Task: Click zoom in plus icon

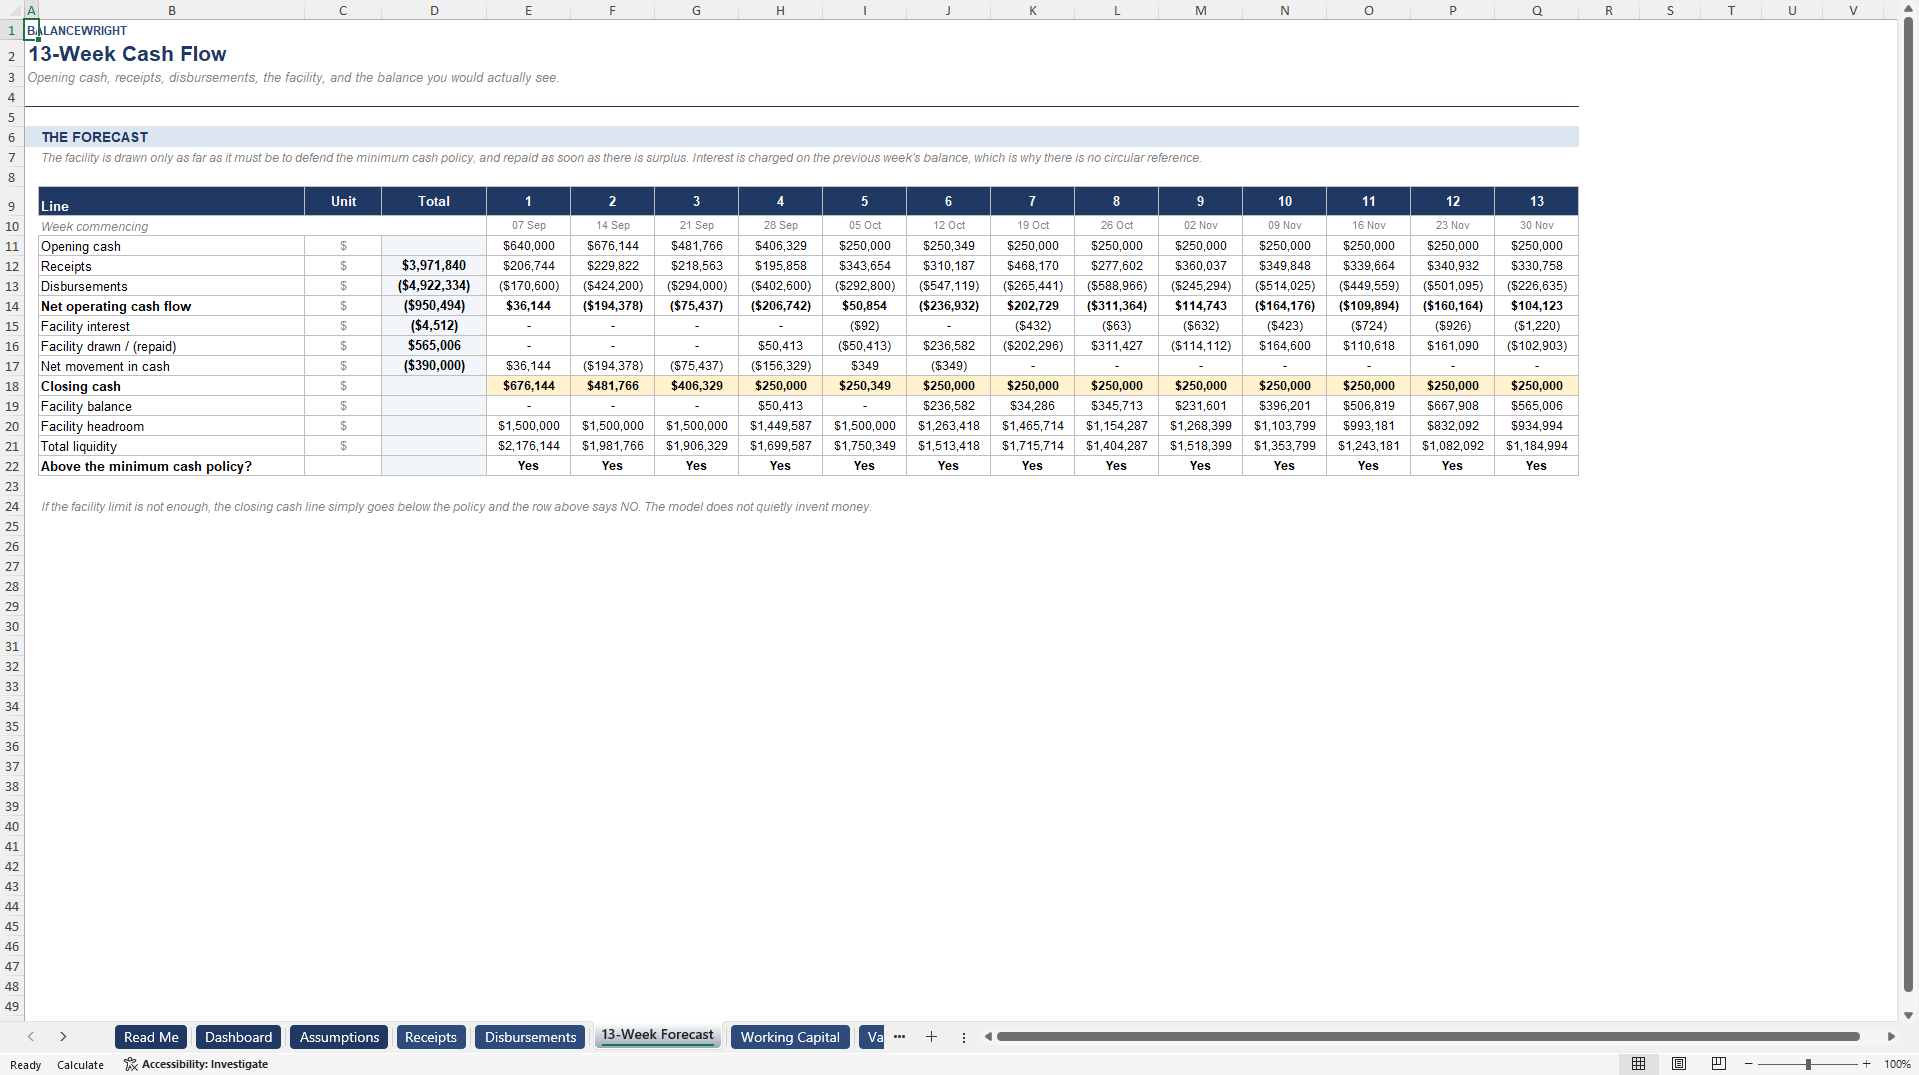Action: [x=1866, y=1064]
